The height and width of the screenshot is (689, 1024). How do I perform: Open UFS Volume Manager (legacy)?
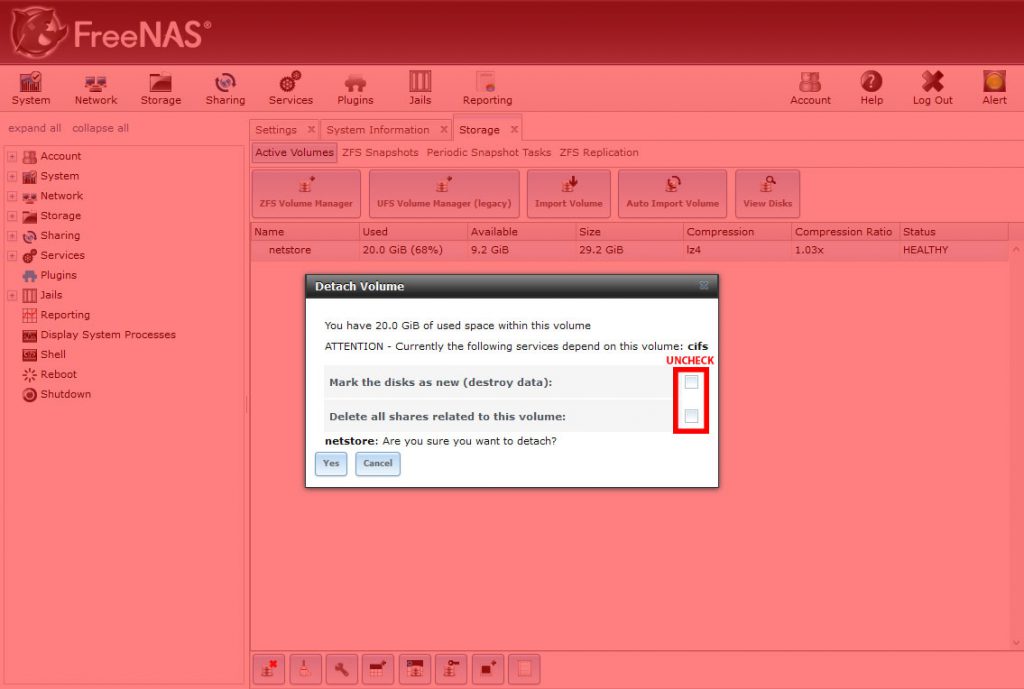click(444, 194)
